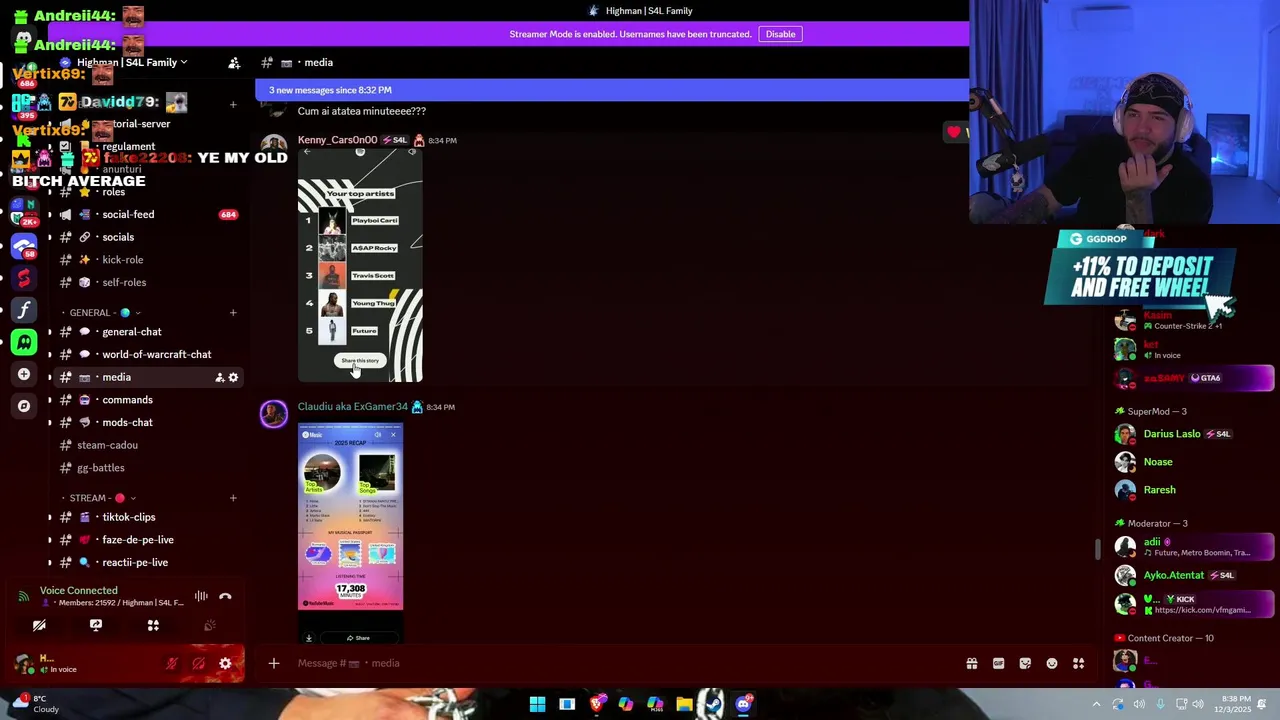Viewport: 1280px width, 720px height.
Task: Open green ghost server icon
Action: [x=24, y=342]
